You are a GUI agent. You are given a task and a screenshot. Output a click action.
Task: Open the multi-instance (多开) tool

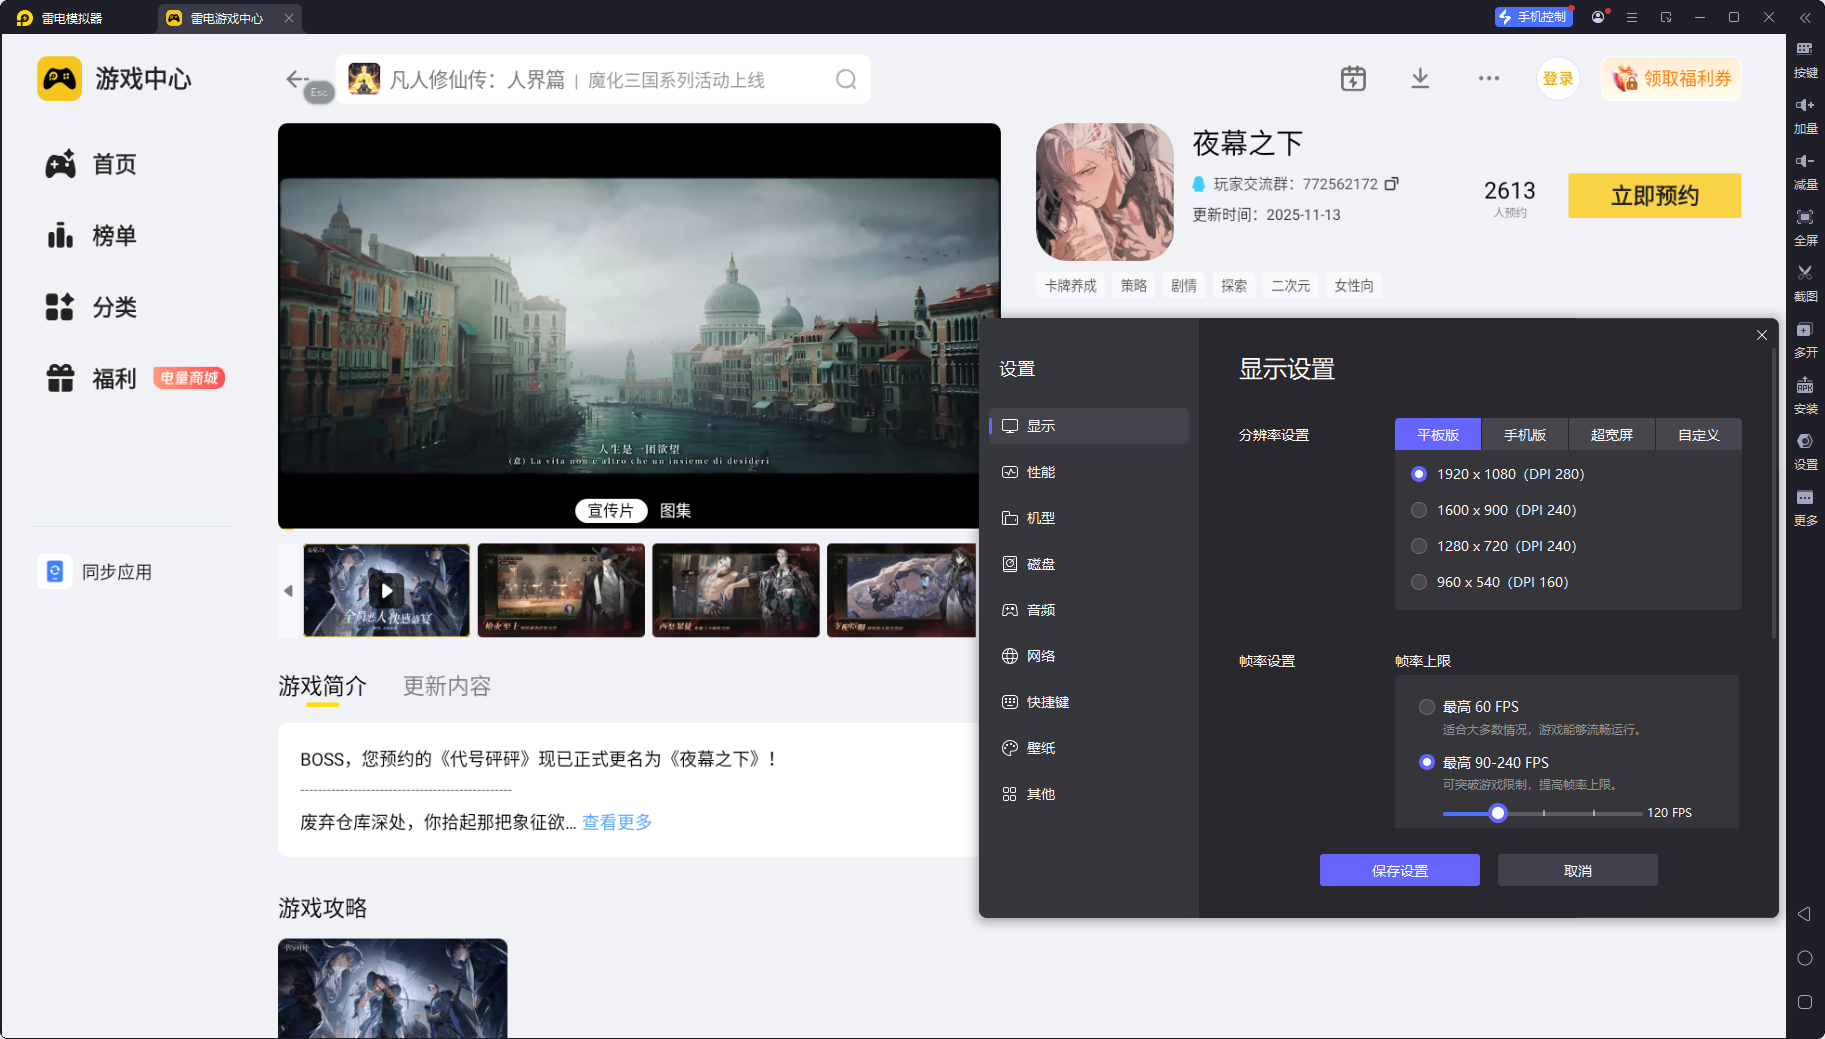click(1805, 330)
